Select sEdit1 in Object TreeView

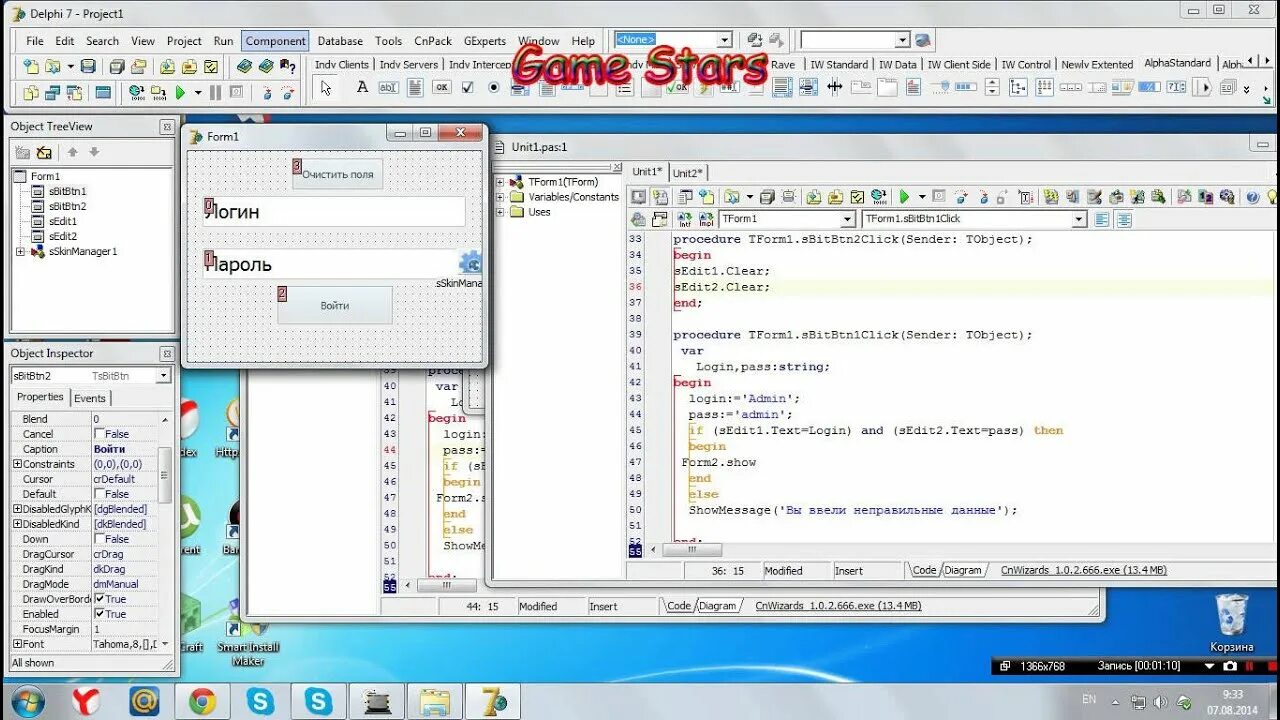click(62, 222)
